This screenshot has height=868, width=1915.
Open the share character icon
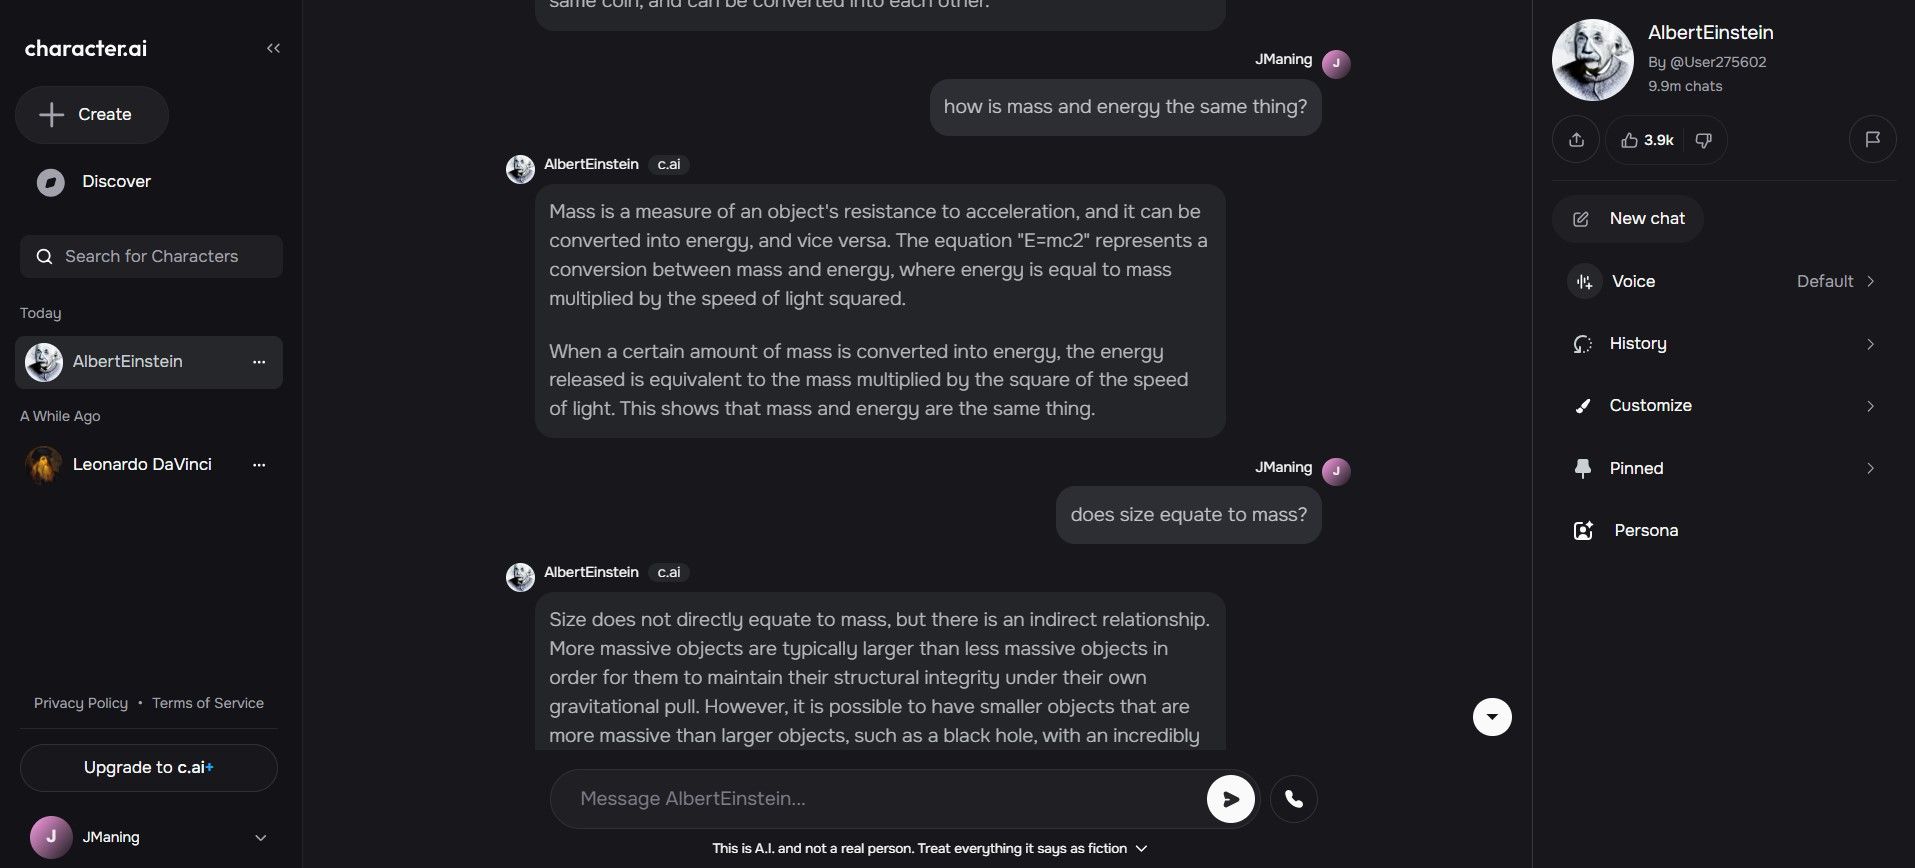[1575, 139]
